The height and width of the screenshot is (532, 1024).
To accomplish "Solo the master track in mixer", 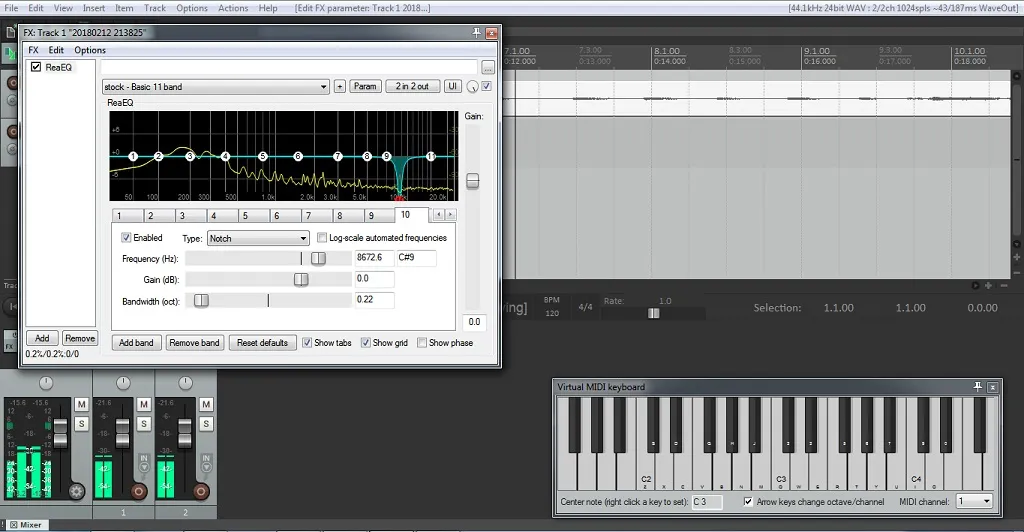I will click(82, 424).
